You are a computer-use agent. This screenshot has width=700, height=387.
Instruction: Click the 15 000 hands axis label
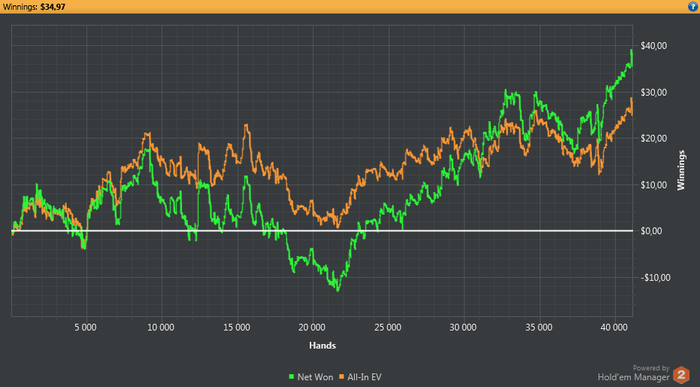point(237,328)
